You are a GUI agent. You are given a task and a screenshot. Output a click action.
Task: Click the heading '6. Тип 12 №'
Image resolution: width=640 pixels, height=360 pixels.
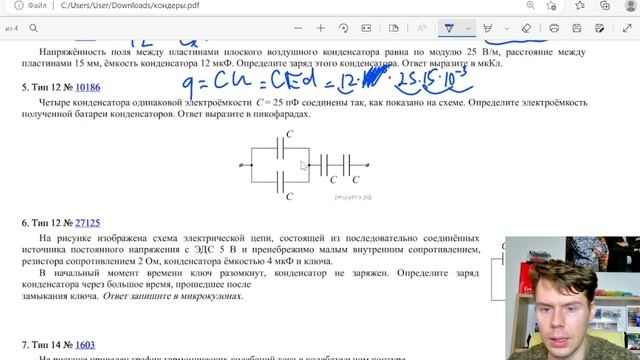click(x=47, y=223)
